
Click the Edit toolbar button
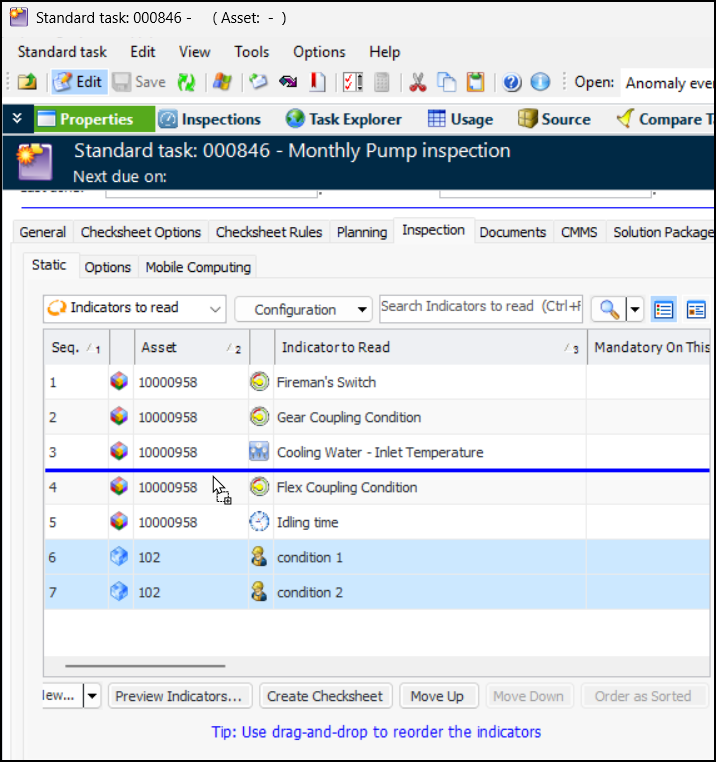coord(80,82)
